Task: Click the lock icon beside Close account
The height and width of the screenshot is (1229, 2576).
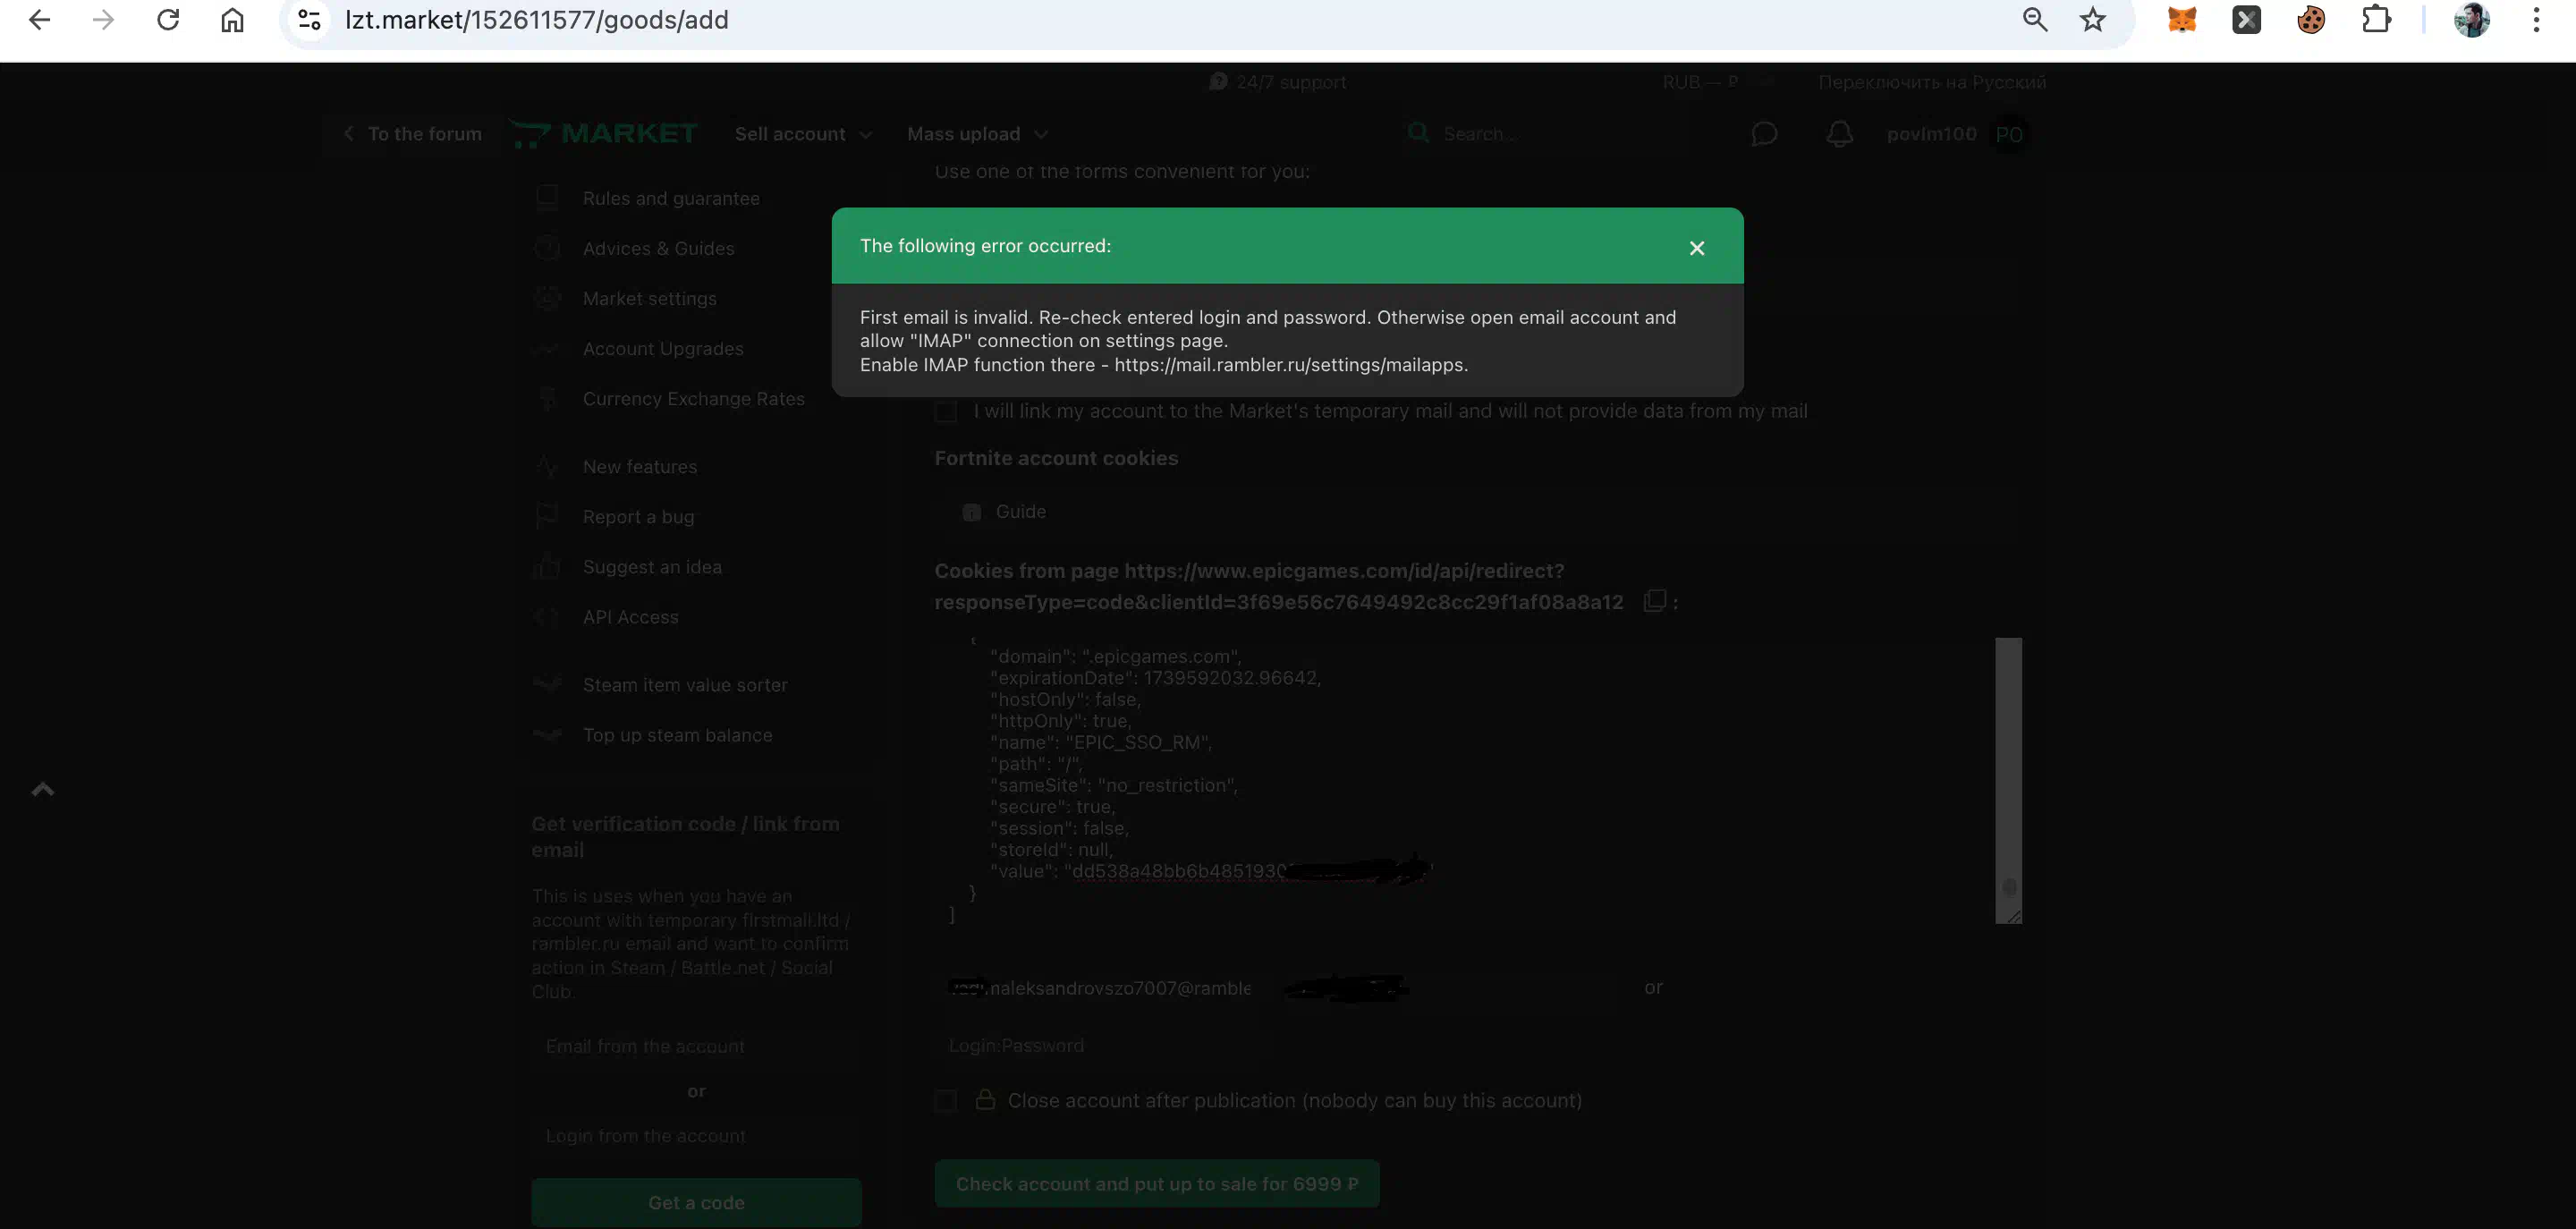Action: 985,1099
